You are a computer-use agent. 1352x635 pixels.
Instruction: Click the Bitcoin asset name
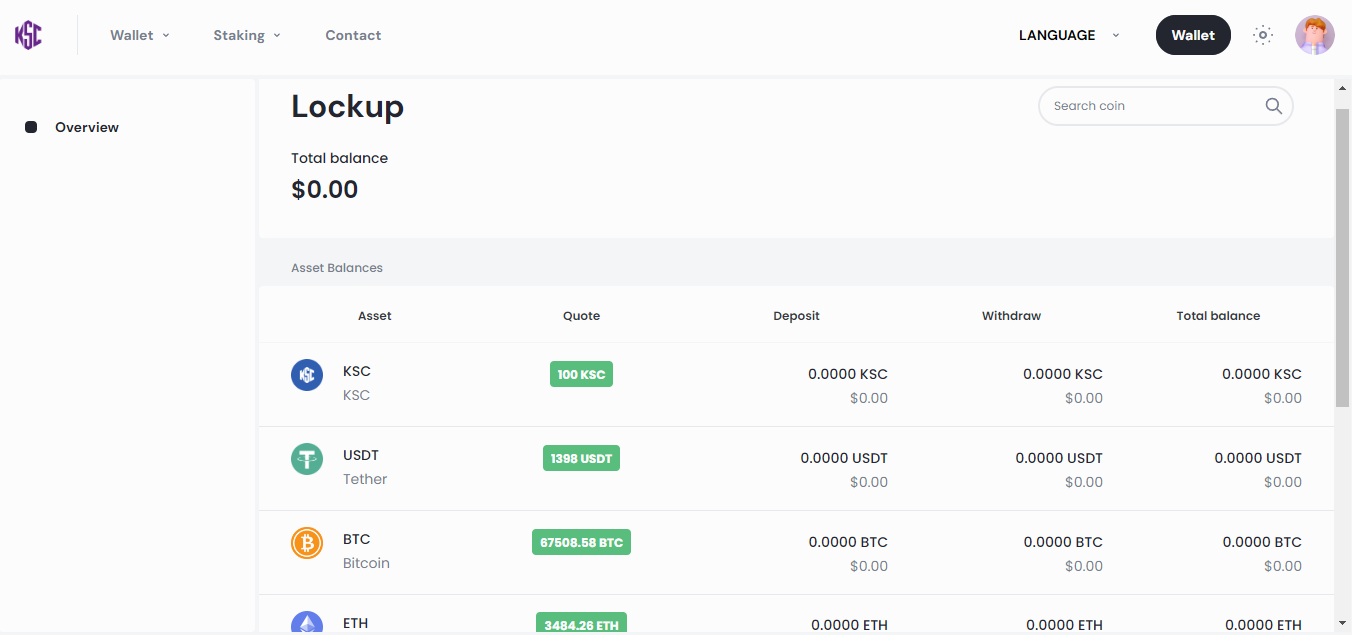(x=366, y=563)
